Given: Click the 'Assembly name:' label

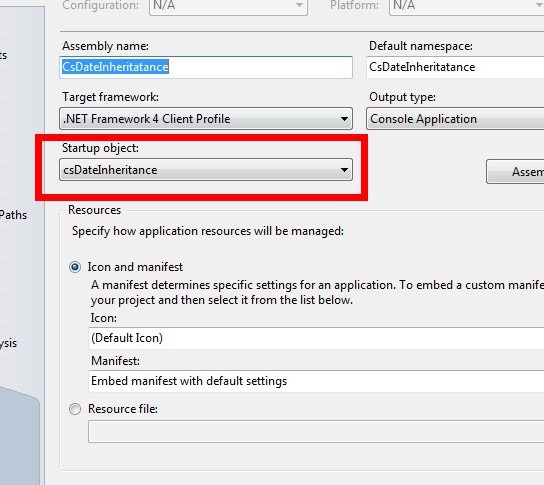Looking at the screenshot, I should point(105,46).
